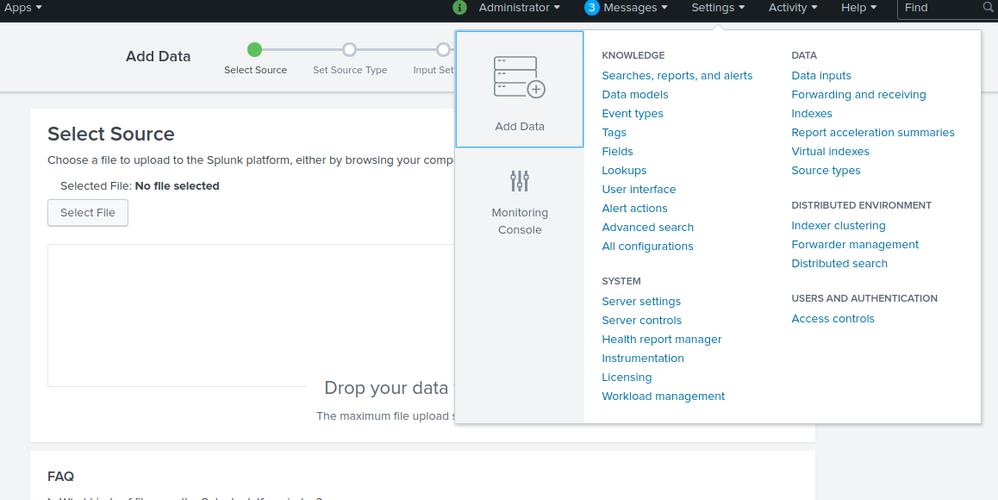The image size is (998, 500).
Task: Click the Messages count badge
Action: tap(592, 8)
